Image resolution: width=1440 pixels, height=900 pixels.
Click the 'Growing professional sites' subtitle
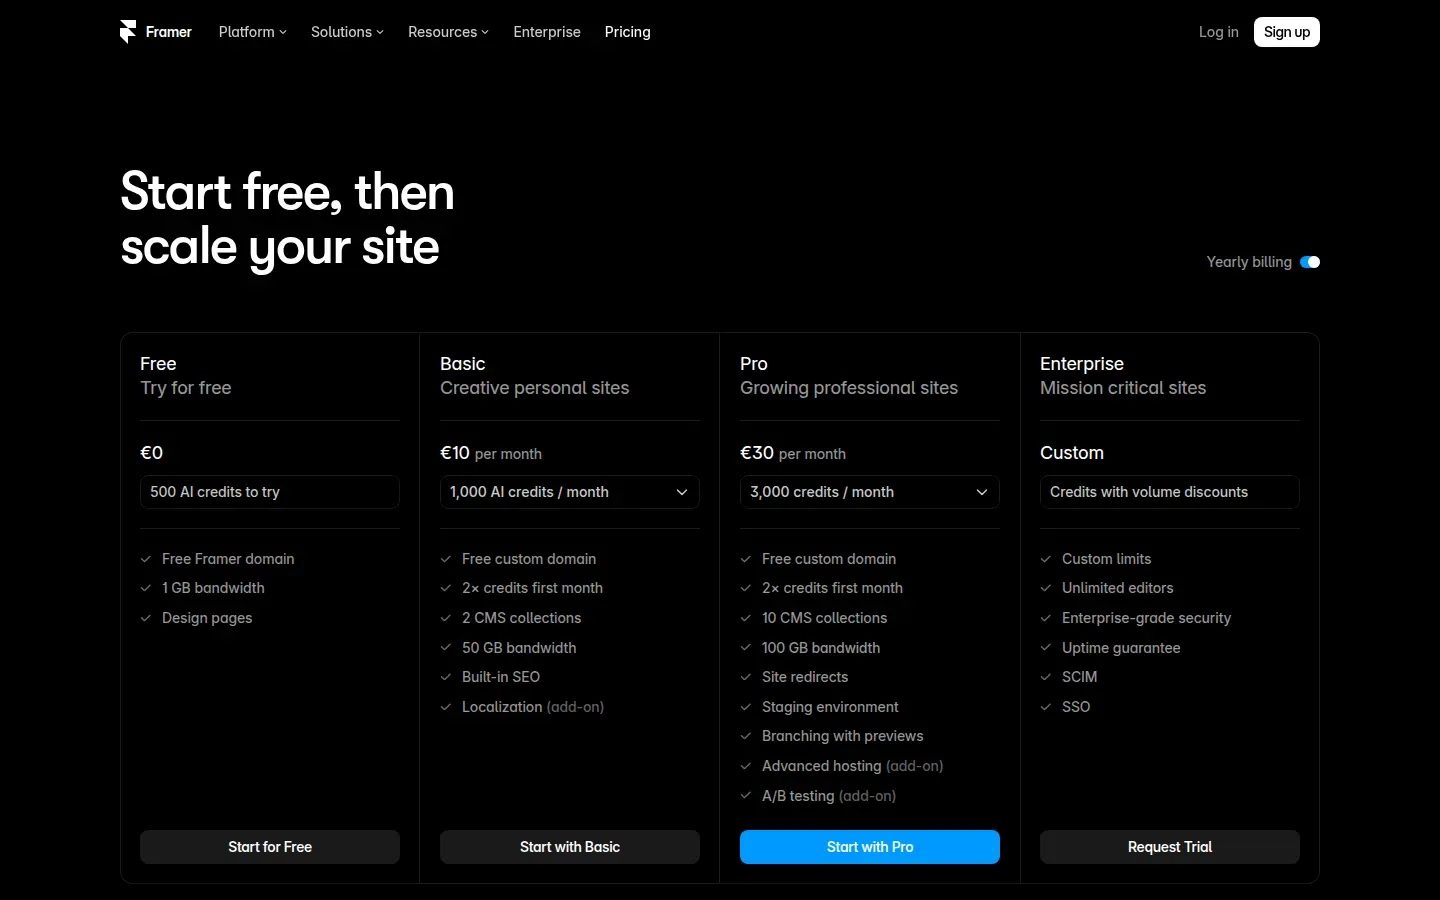coord(849,388)
